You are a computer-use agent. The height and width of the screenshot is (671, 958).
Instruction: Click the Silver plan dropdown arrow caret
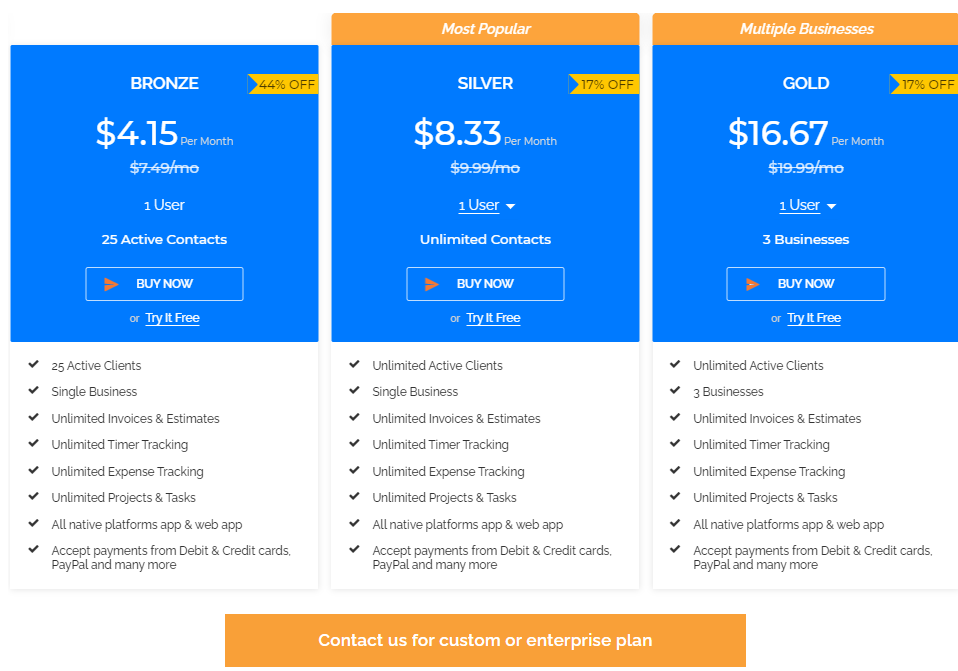[x=511, y=207]
